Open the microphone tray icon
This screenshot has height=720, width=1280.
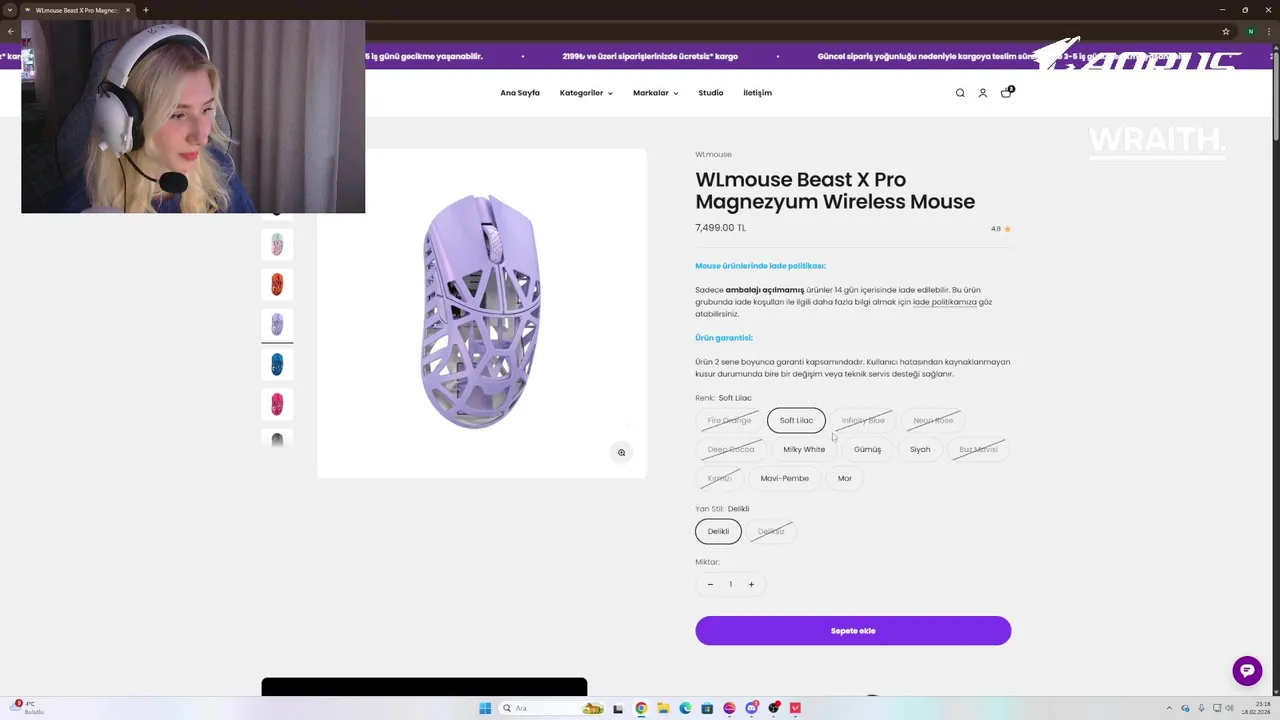pyautogui.click(x=1200, y=708)
